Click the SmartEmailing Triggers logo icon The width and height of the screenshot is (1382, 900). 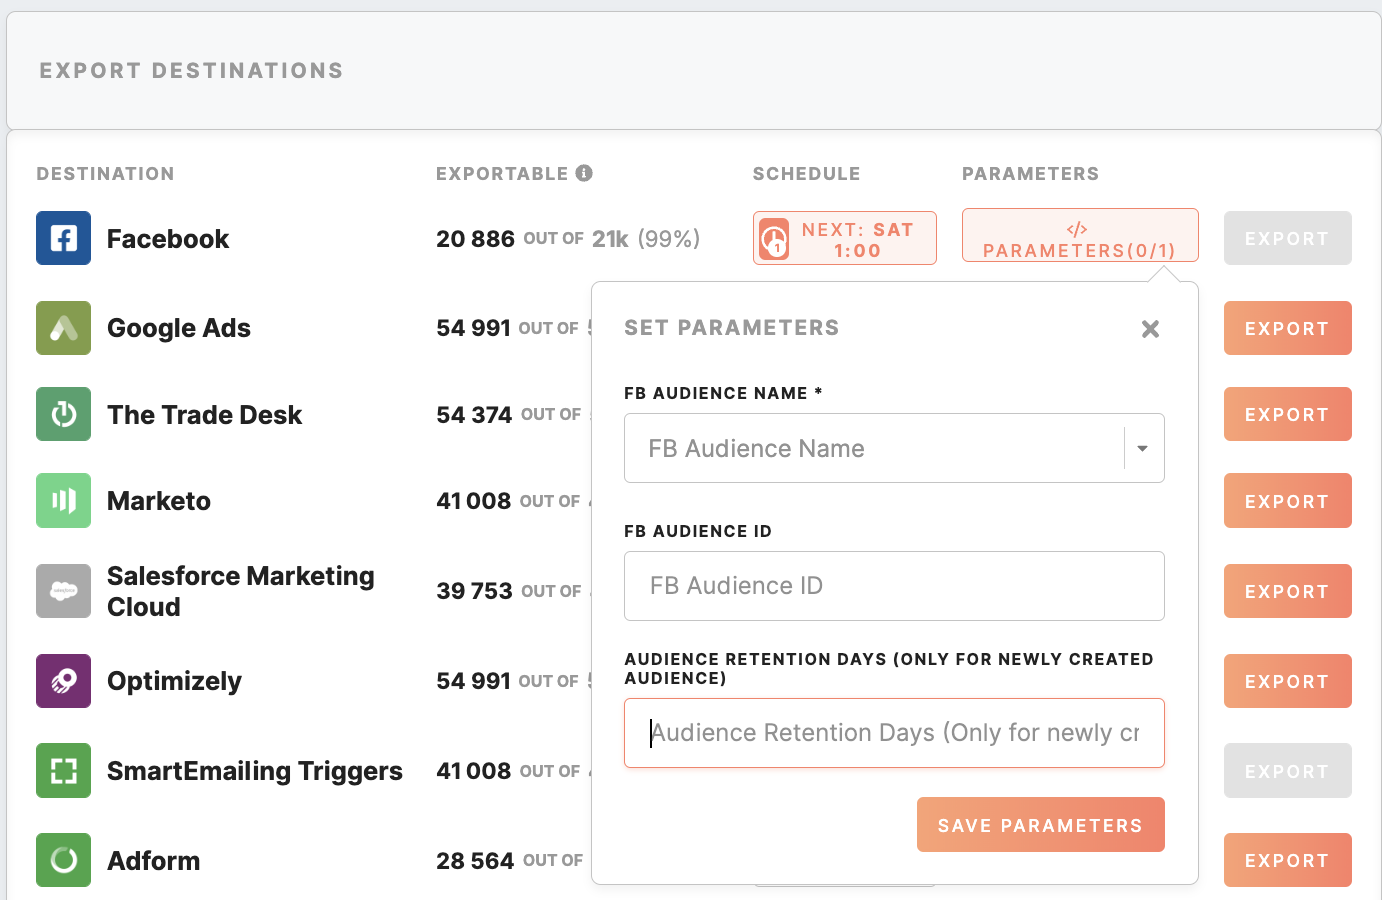pos(63,770)
